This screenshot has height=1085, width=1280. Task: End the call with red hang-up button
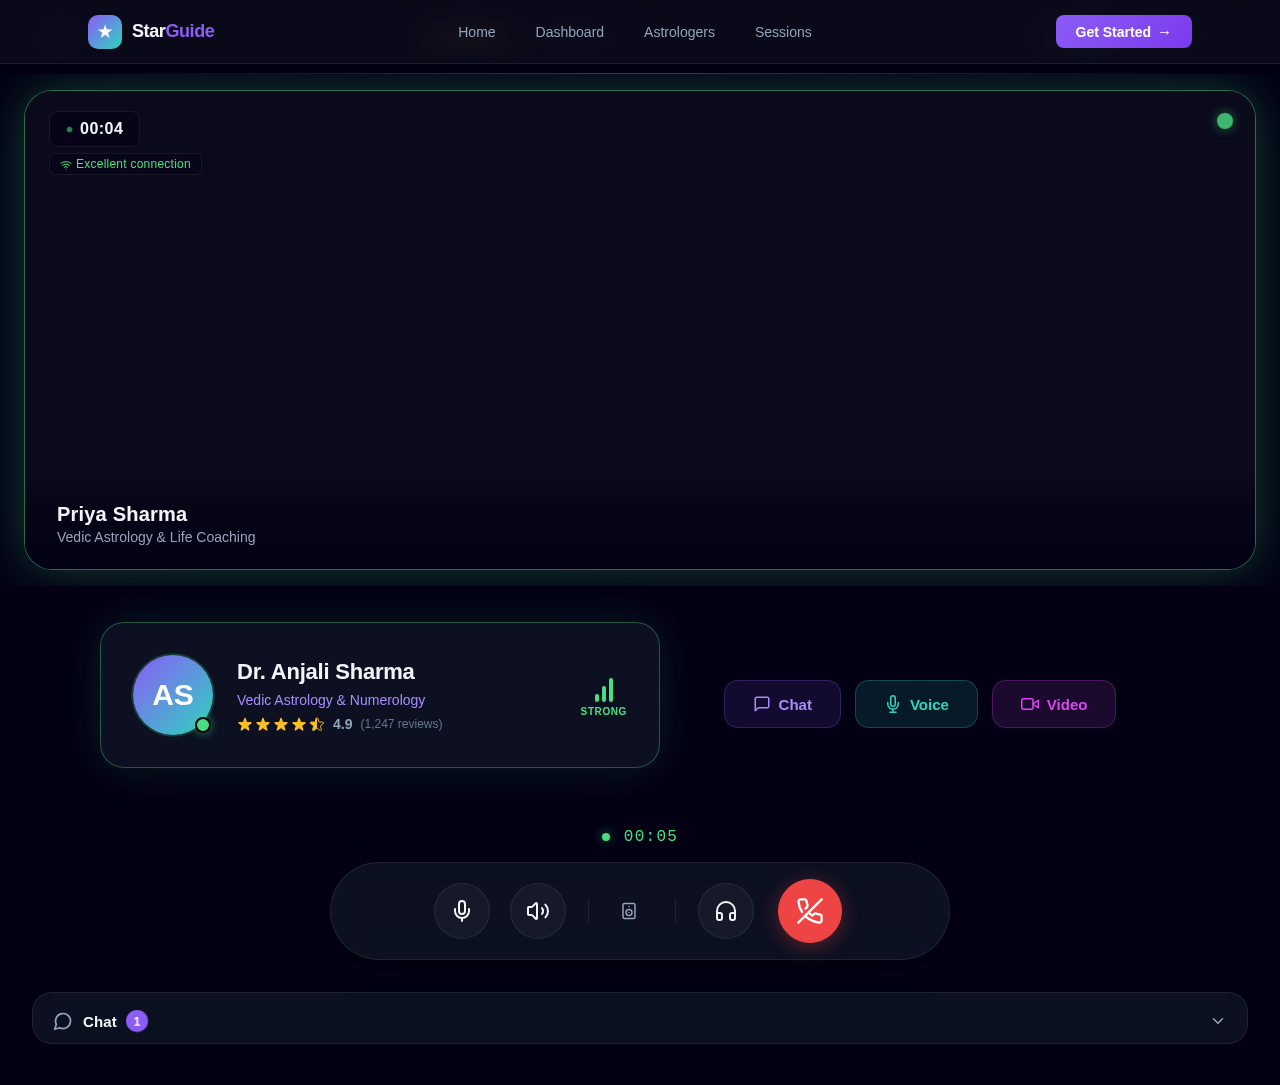810,911
